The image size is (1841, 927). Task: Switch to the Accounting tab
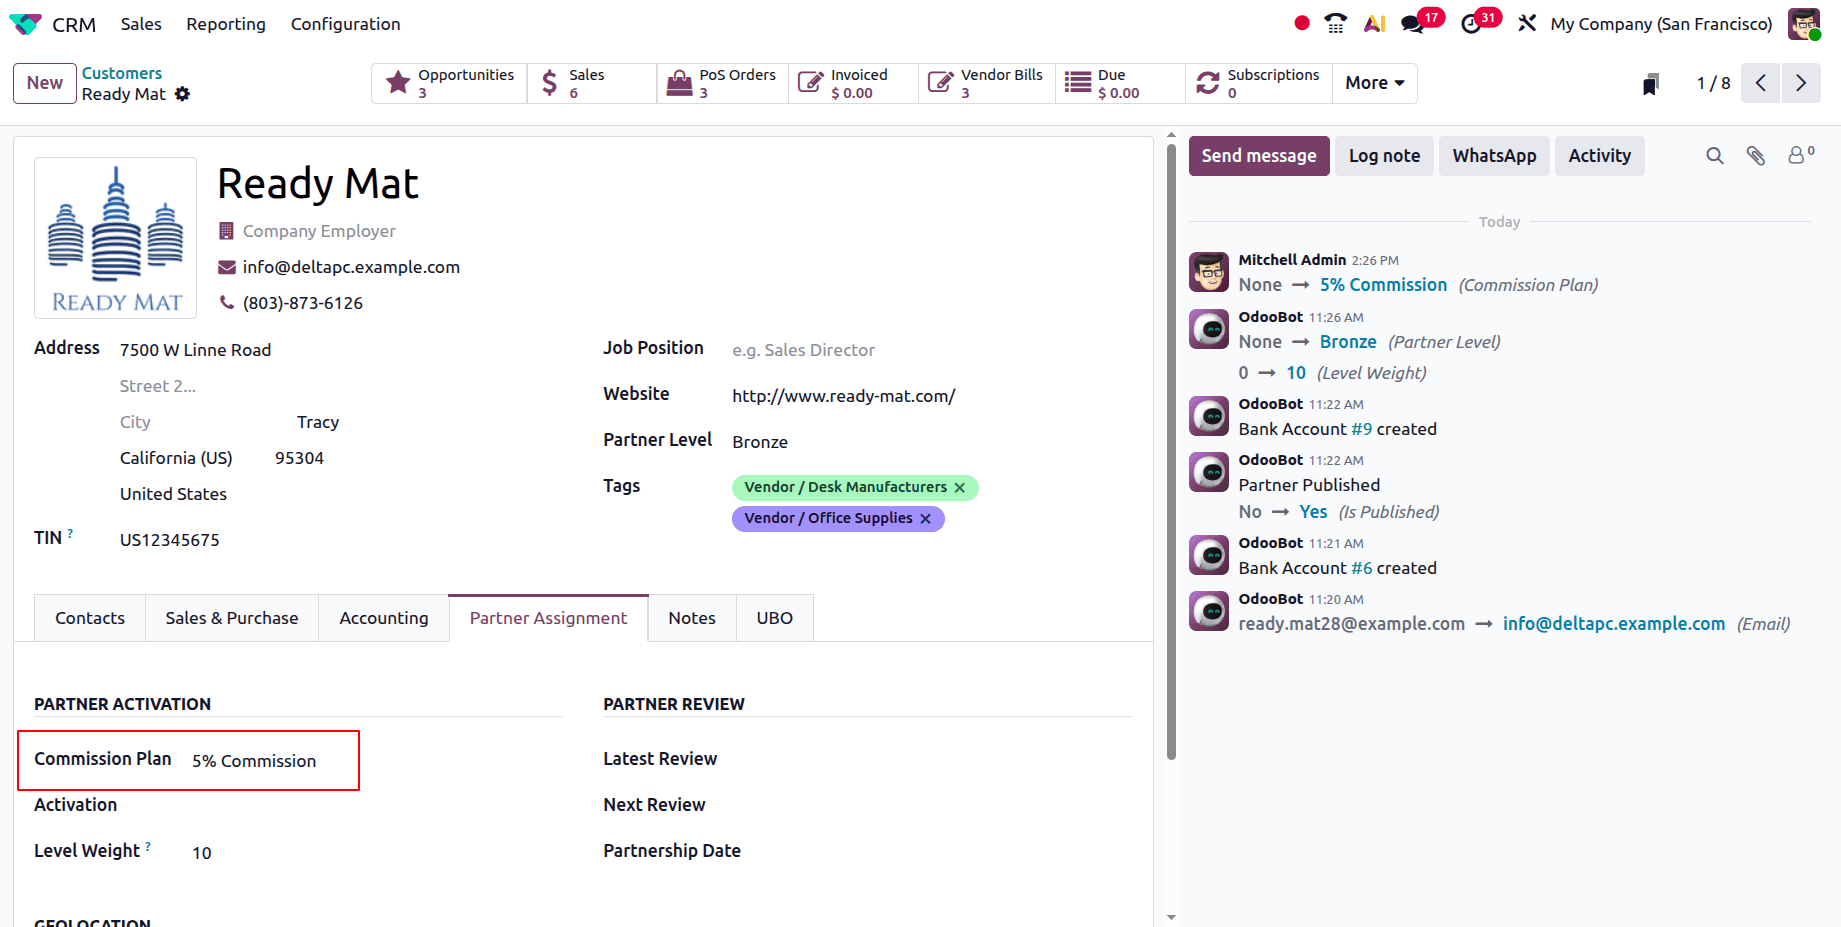[x=384, y=618]
